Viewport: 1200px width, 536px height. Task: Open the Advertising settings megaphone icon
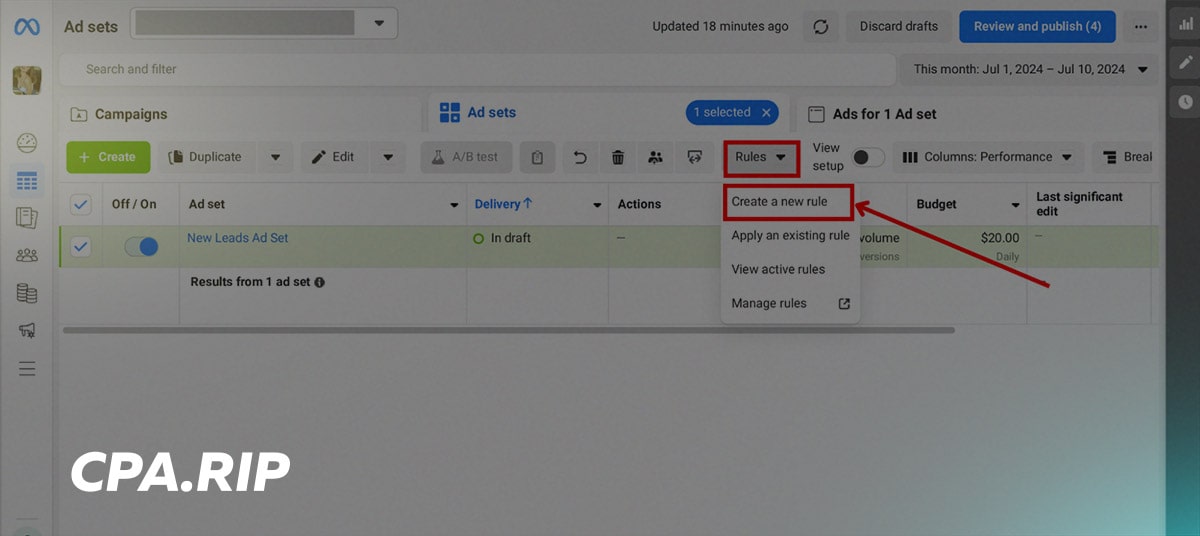click(27, 330)
